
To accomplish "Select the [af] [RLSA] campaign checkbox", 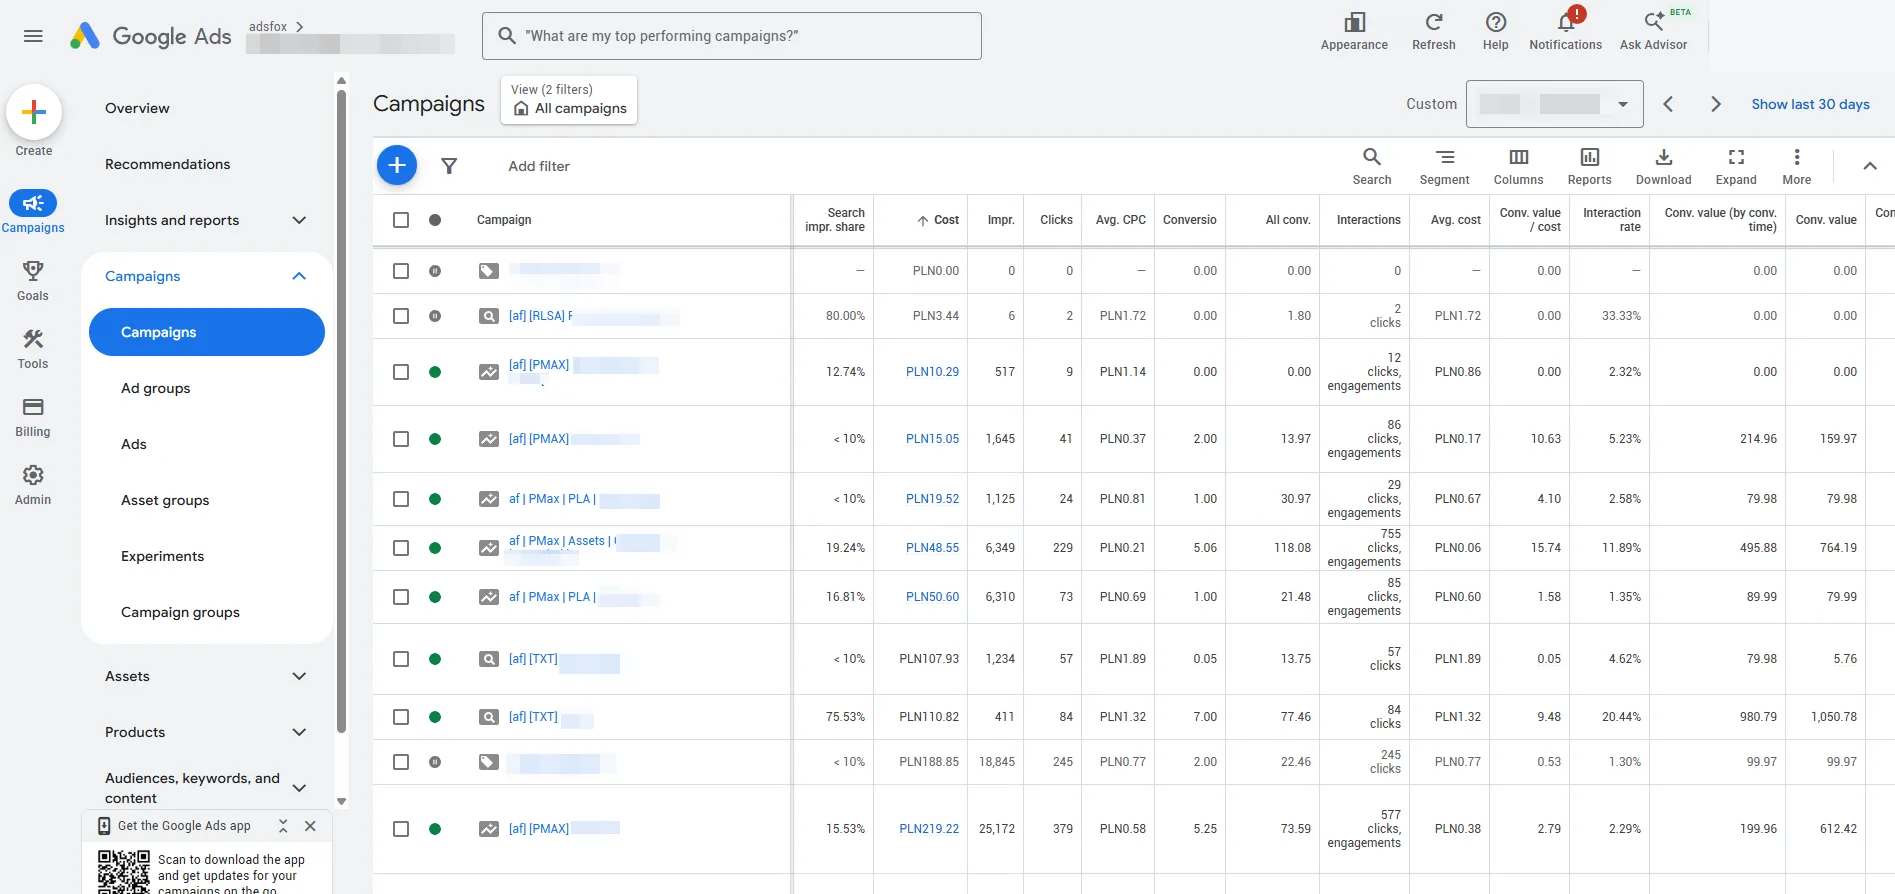I will (401, 316).
